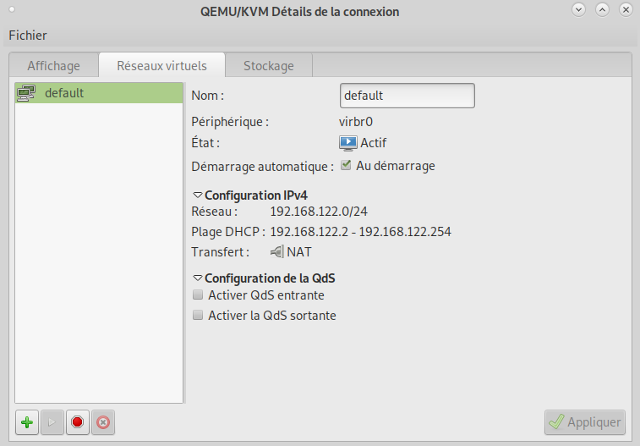Viewport: 640px width, 446px height.
Task: Toggle the Au démarrage autostart checkbox
Action: (x=346, y=165)
